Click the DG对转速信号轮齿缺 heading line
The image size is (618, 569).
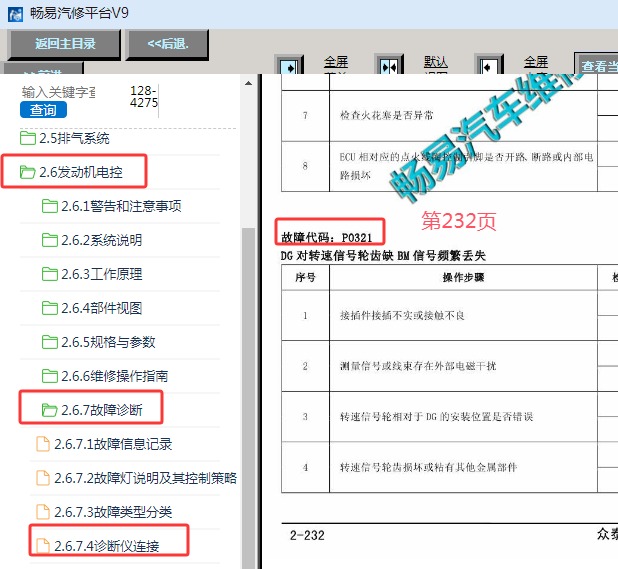coord(383,256)
